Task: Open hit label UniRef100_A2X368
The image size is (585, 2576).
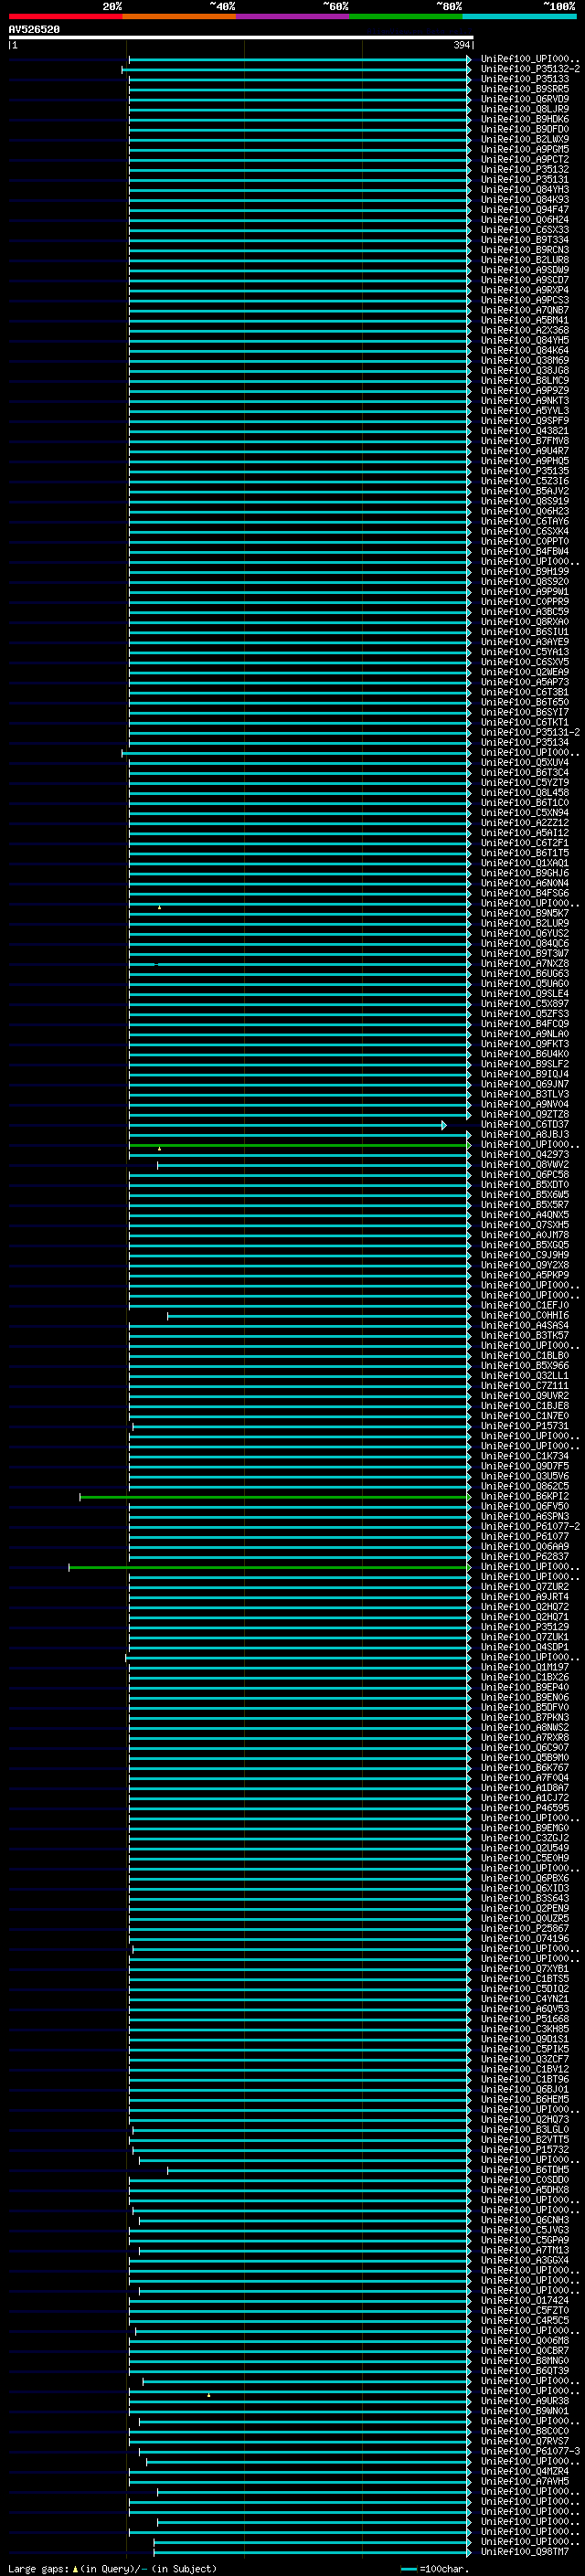Action: [525, 330]
